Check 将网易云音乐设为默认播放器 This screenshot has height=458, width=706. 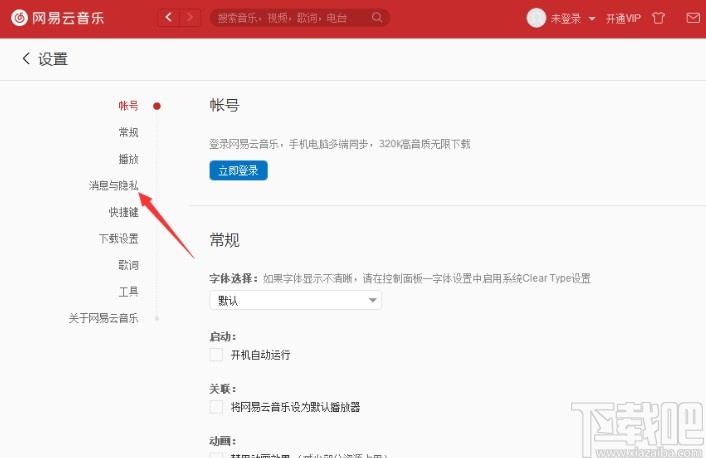[216, 407]
